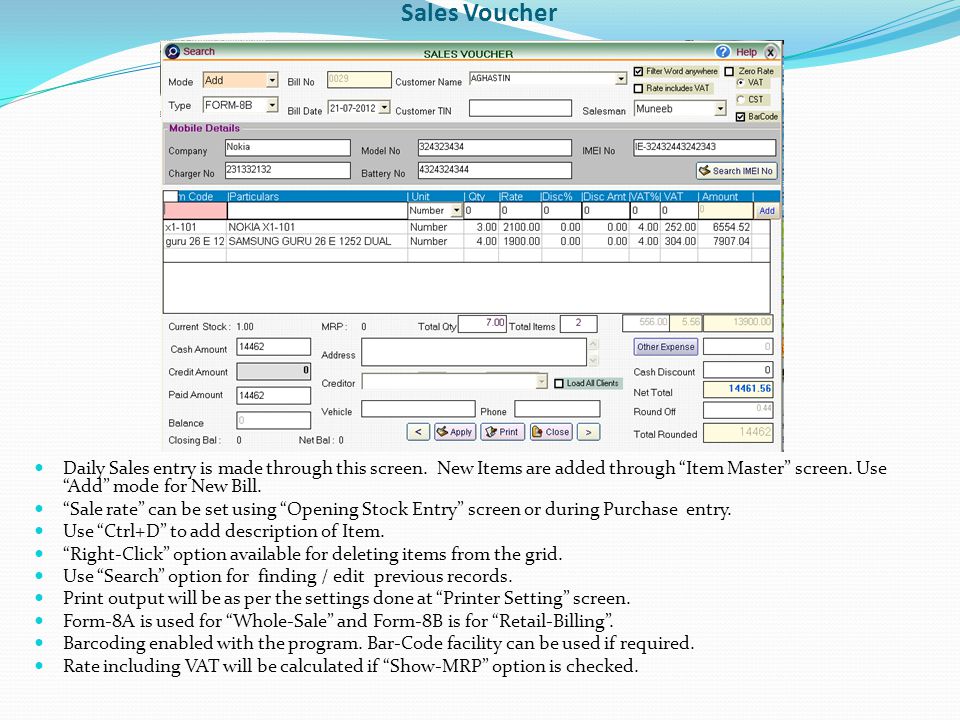Open the Unit Number dropdown in grid
This screenshot has width=960, height=720.
pos(456,211)
